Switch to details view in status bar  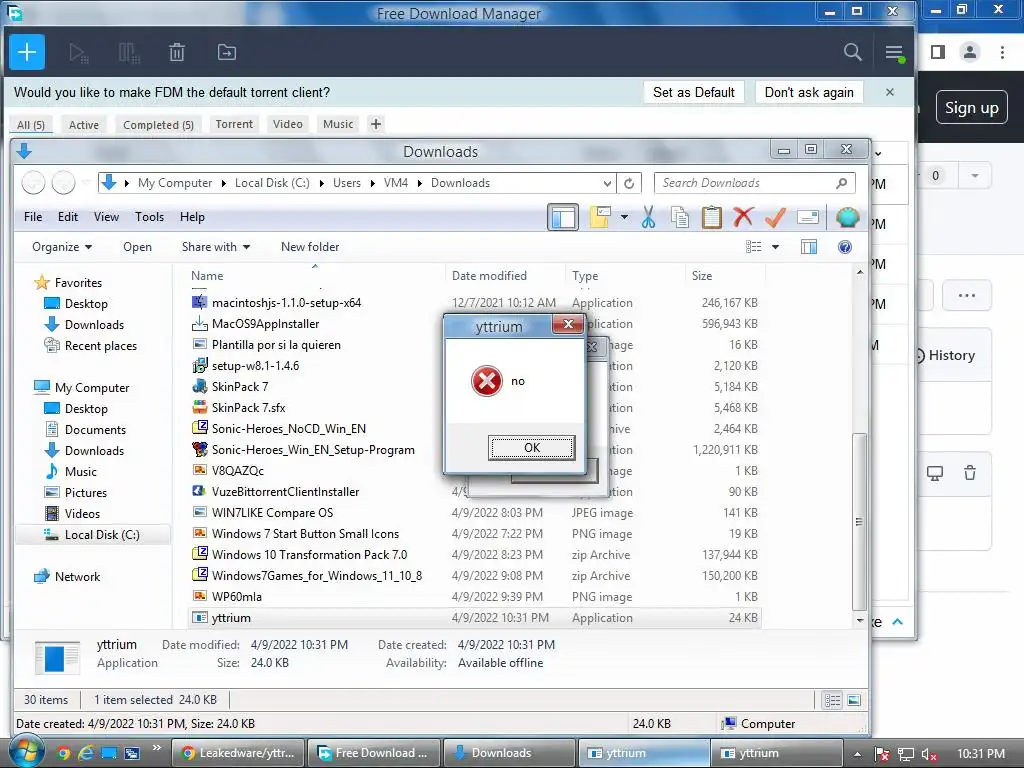833,700
